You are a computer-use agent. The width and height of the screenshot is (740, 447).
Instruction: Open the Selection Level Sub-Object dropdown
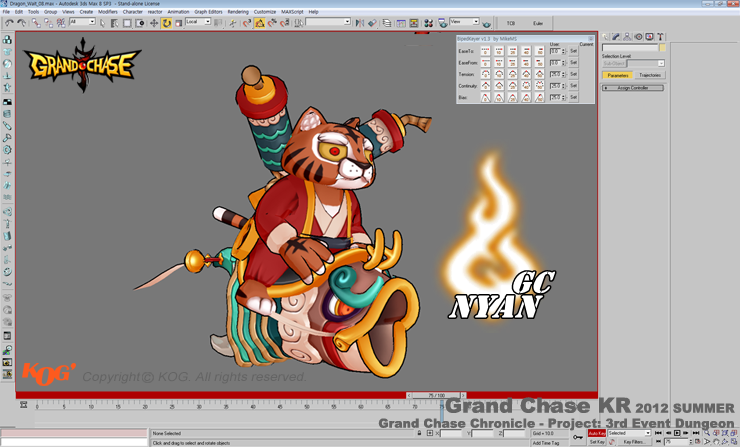[x=646, y=63]
